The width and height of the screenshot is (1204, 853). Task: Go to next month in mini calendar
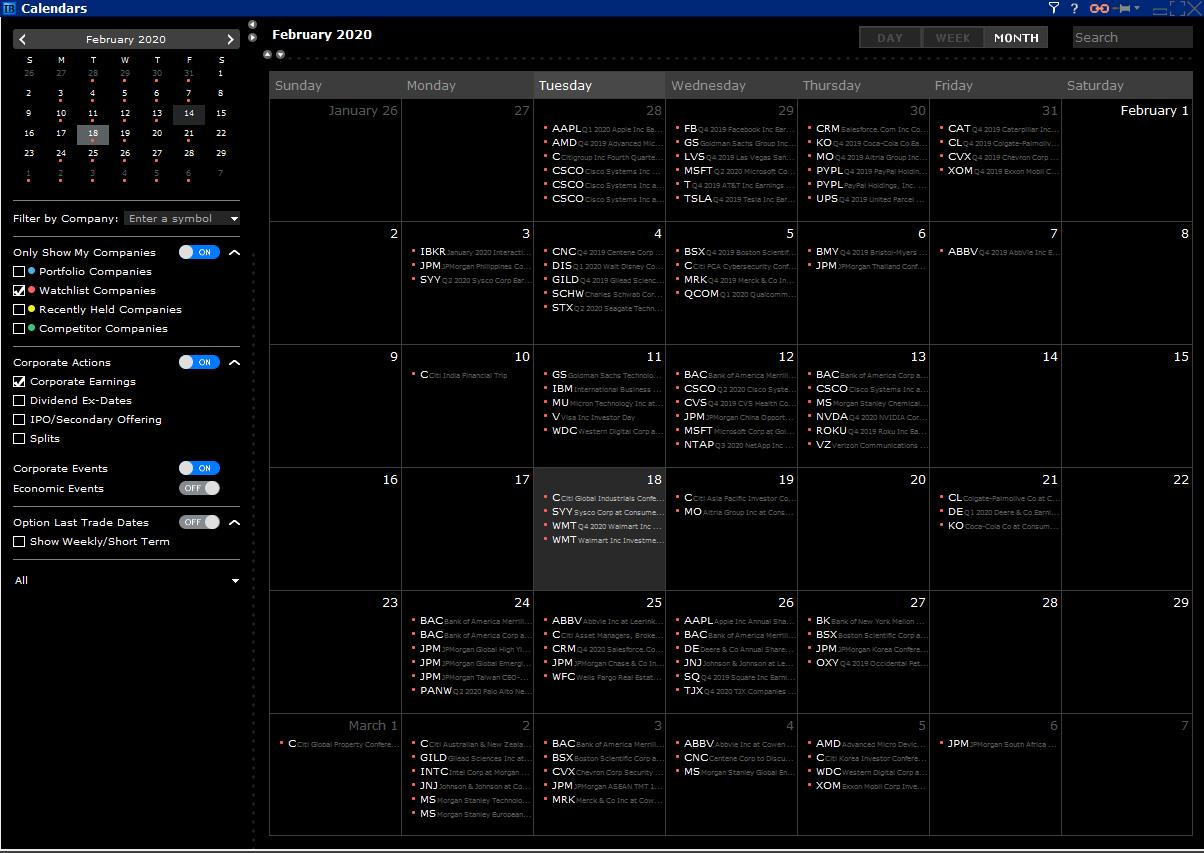point(230,40)
